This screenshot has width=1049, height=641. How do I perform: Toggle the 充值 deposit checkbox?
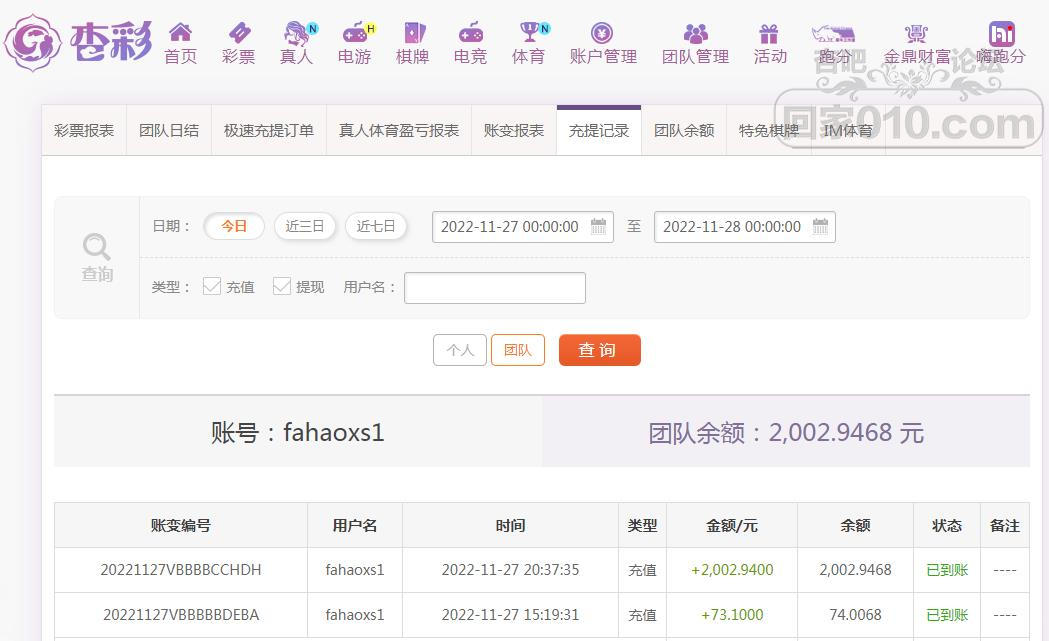coord(211,286)
